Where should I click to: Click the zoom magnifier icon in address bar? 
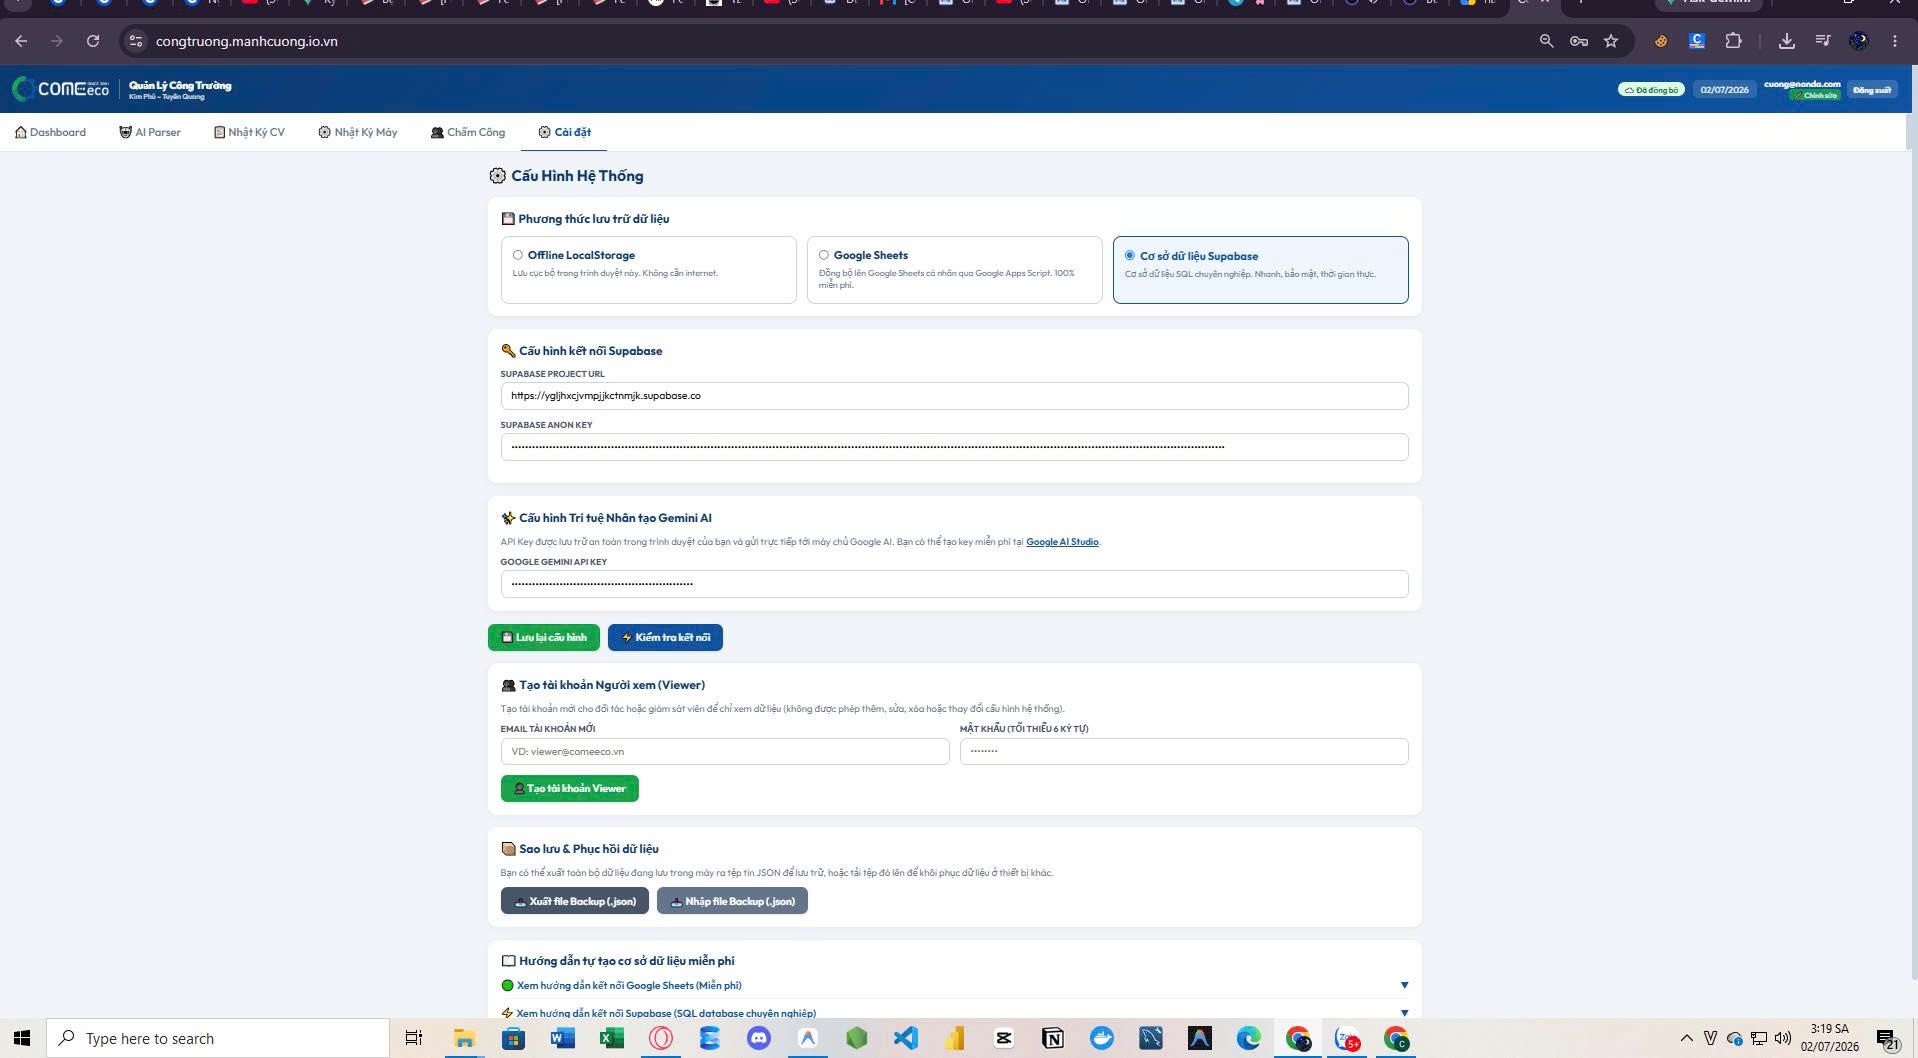pos(1546,41)
